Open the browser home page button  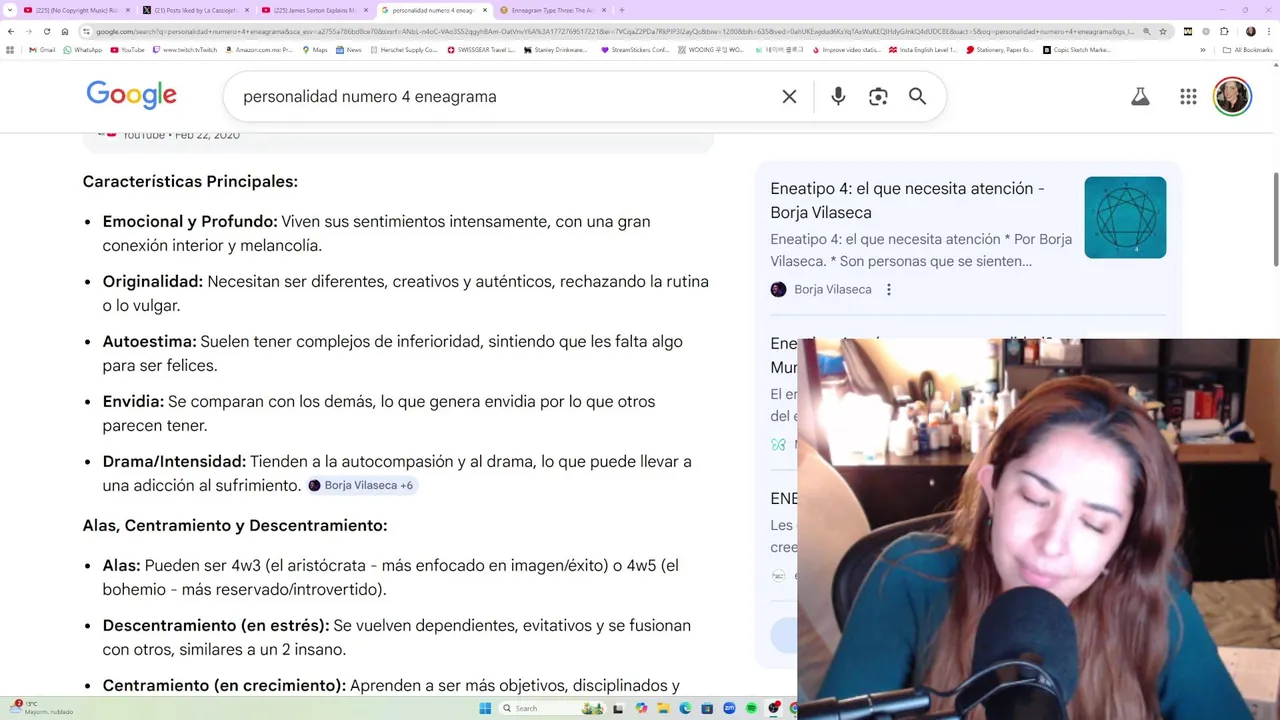coord(65,31)
